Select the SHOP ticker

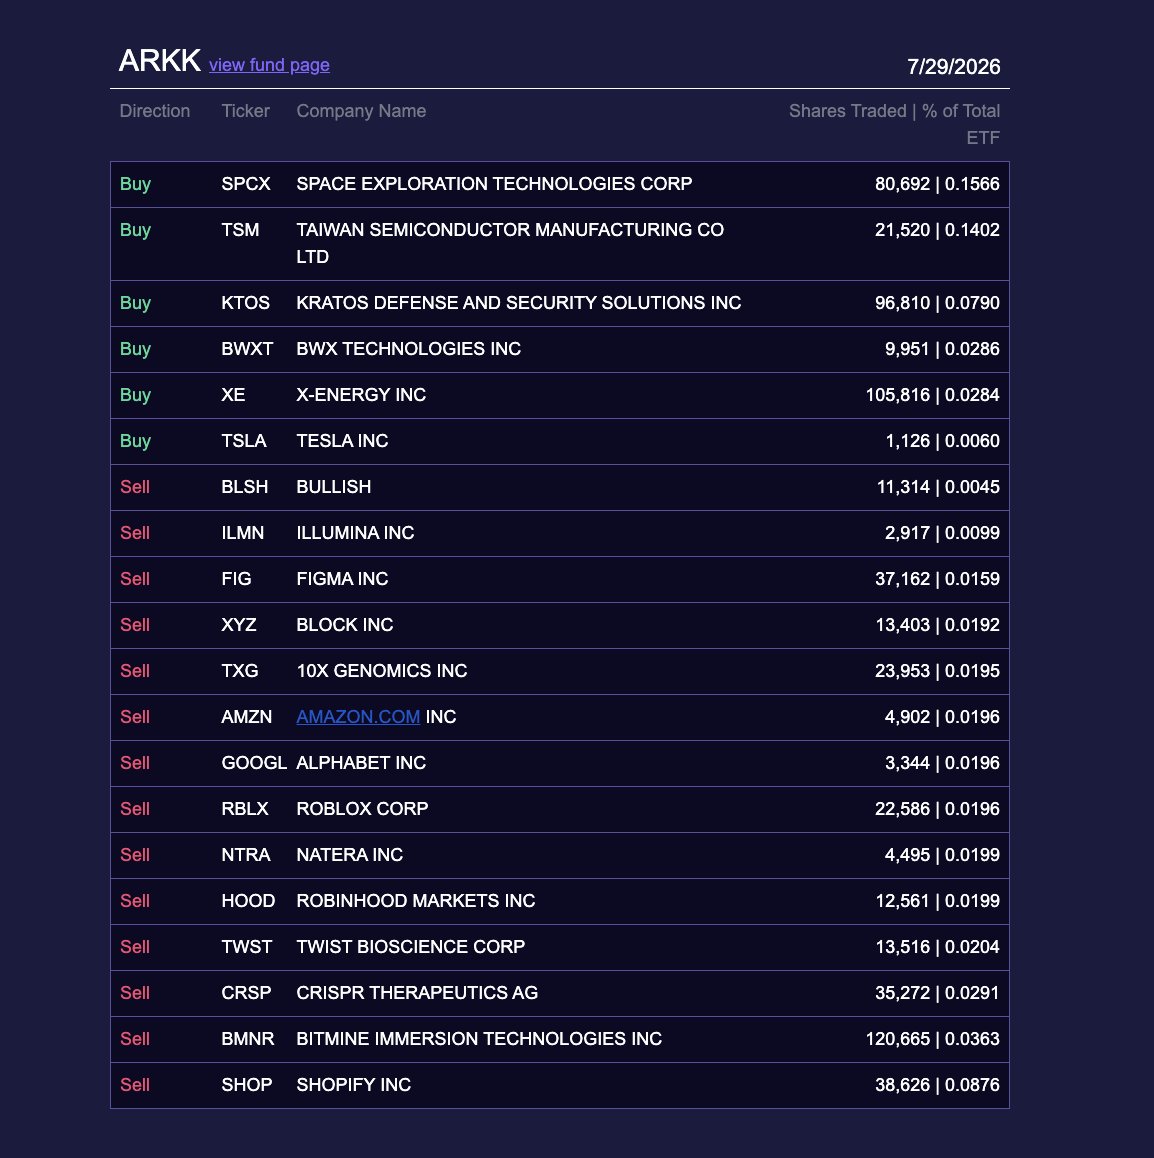coord(247,1085)
